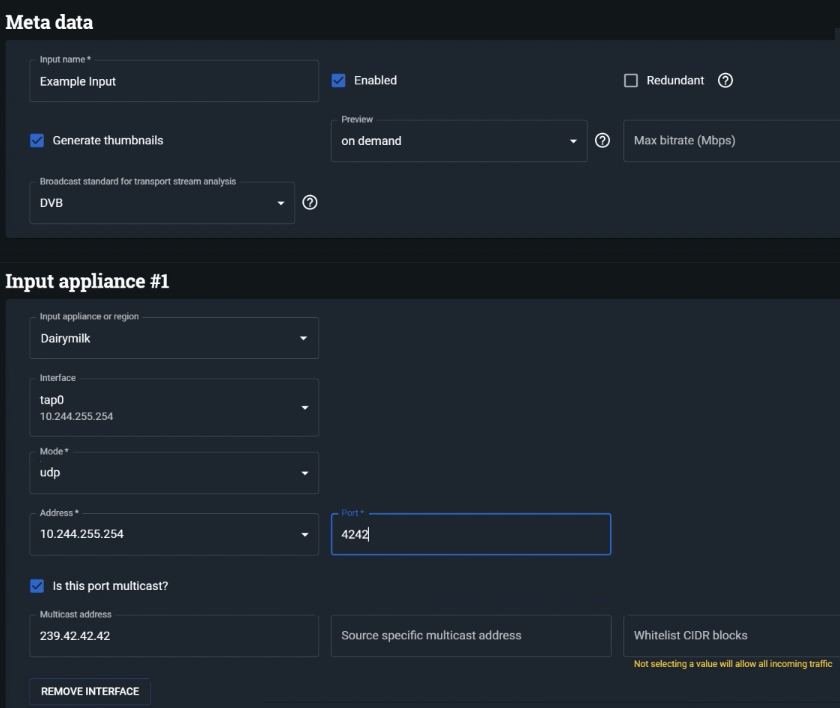Click help icon next to Broadcast standard
The image size is (840, 708).
tap(310, 203)
